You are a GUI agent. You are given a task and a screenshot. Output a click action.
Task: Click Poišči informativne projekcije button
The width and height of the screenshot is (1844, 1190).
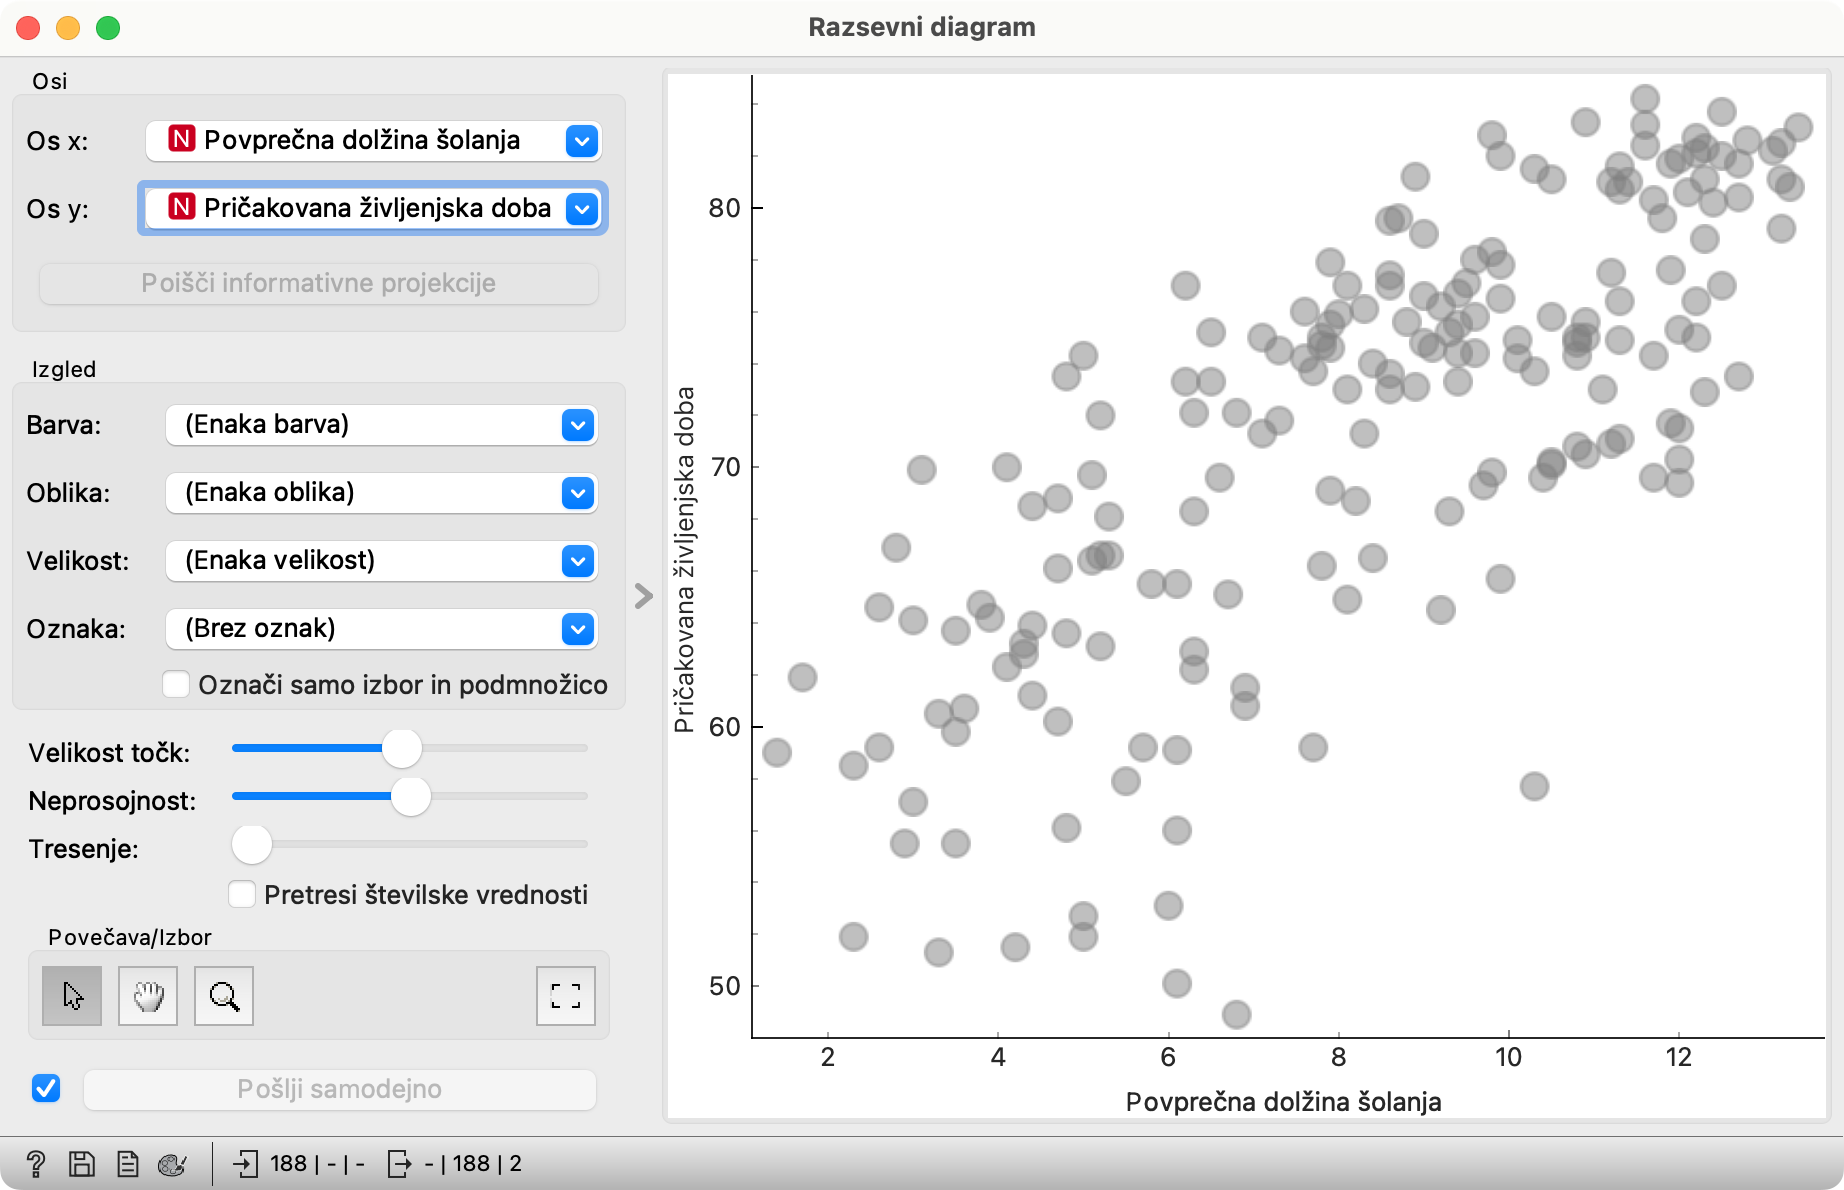click(x=319, y=283)
